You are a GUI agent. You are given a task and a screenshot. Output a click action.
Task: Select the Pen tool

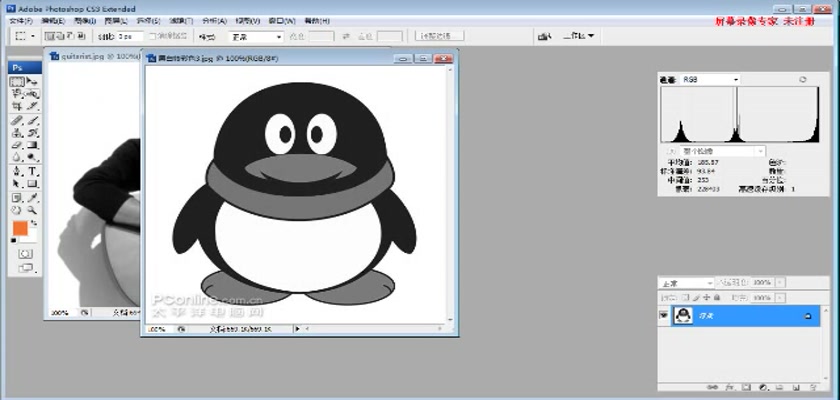pyautogui.click(x=18, y=171)
